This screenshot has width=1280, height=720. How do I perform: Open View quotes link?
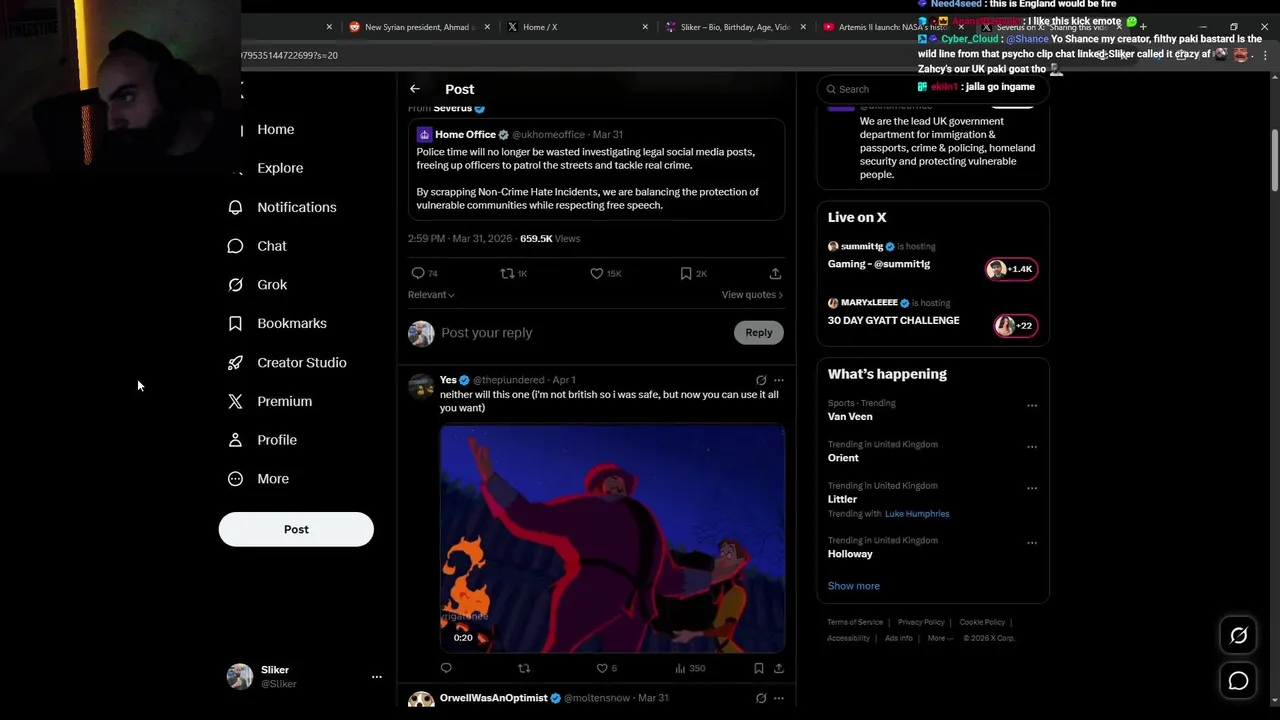coord(752,295)
